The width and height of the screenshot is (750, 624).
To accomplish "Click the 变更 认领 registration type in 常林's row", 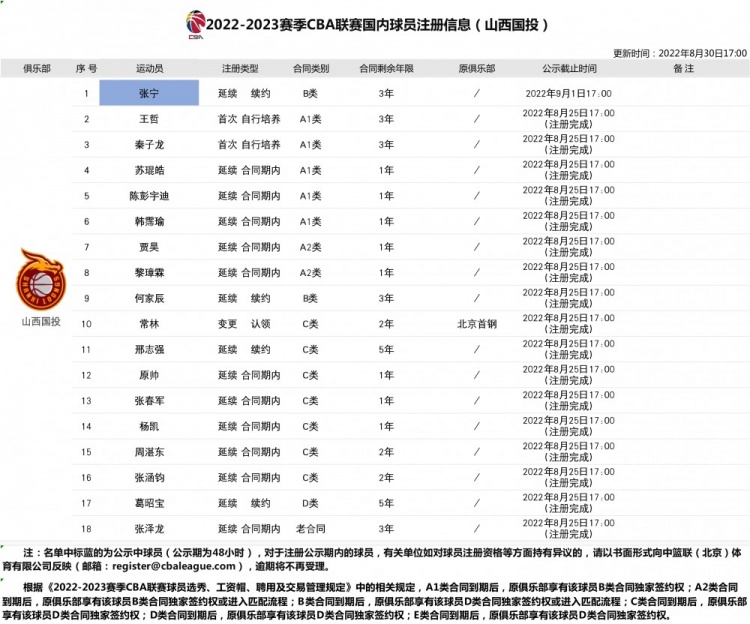I will [x=244, y=324].
